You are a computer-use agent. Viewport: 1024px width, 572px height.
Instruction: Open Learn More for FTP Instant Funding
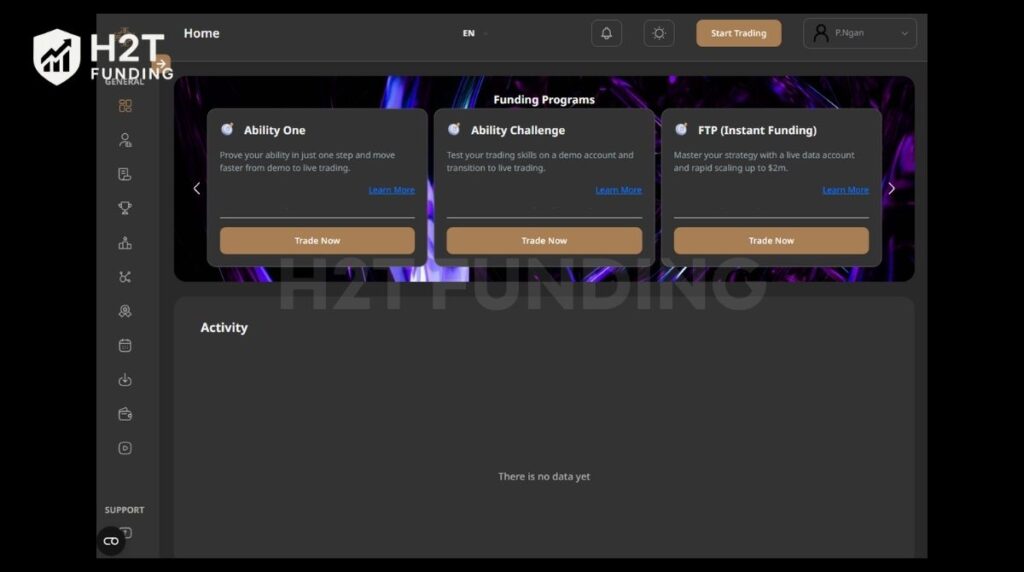tap(845, 190)
